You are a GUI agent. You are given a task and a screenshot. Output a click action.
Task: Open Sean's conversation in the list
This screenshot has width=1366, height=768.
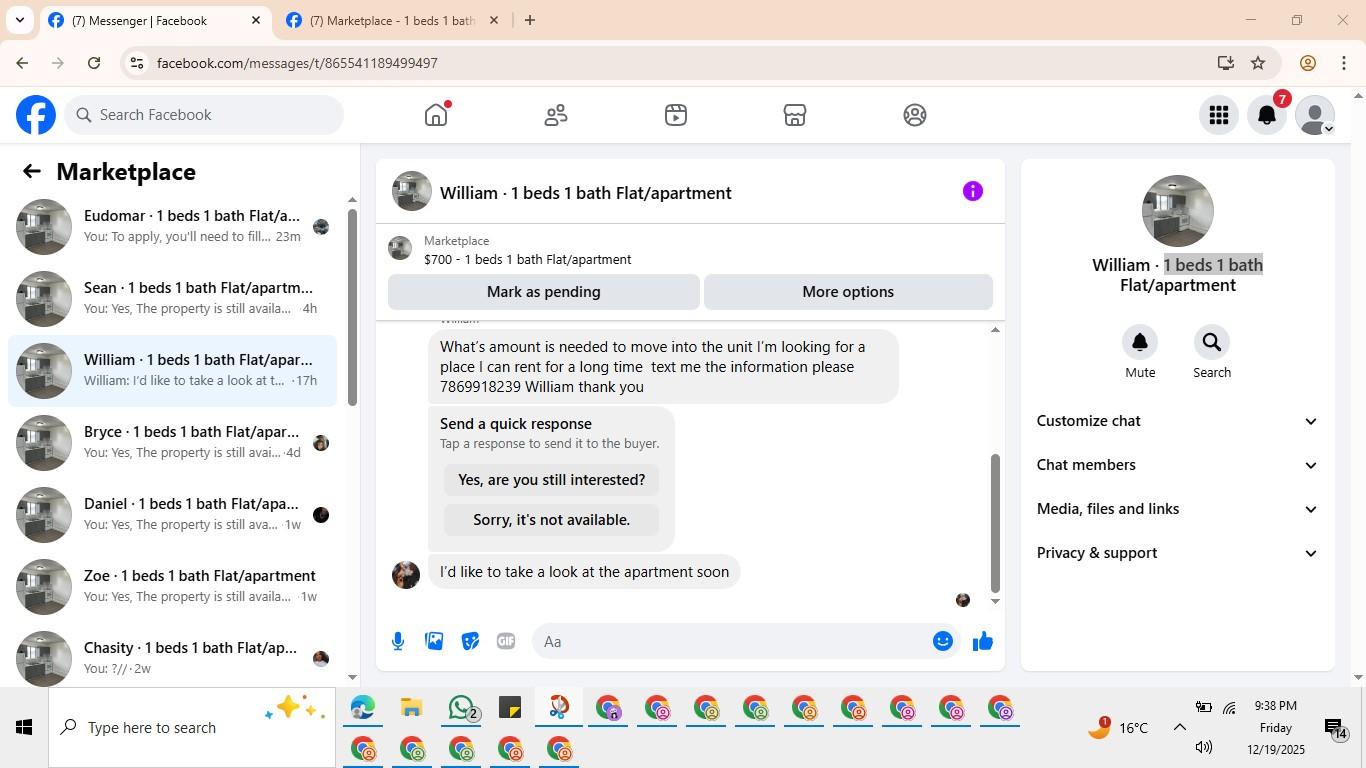[x=172, y=299]
